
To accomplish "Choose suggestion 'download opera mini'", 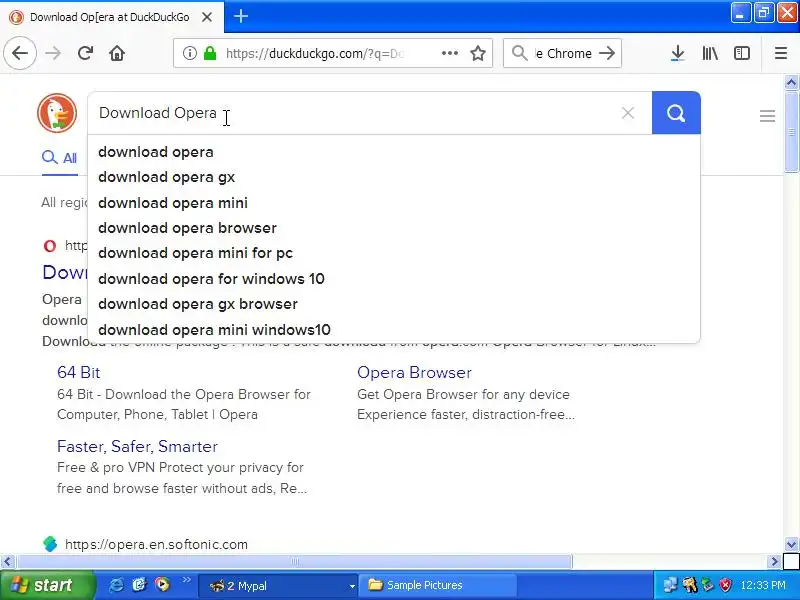I will click(393, 203).
